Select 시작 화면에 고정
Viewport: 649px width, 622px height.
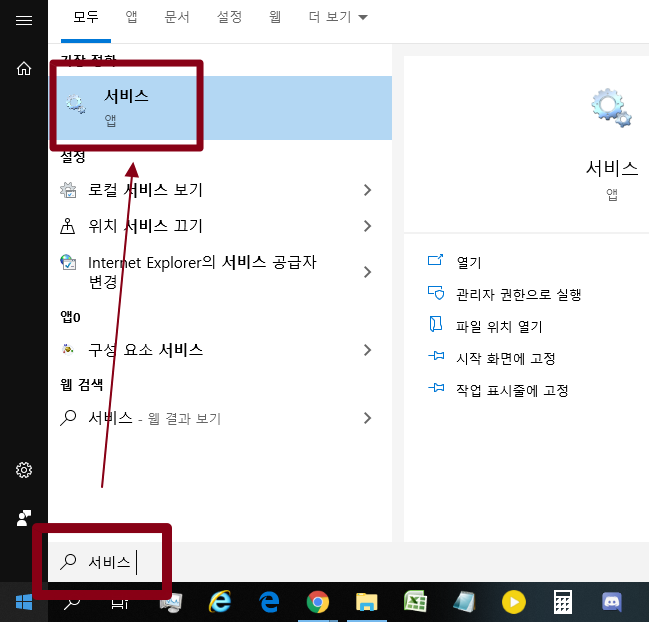[505, 358]
